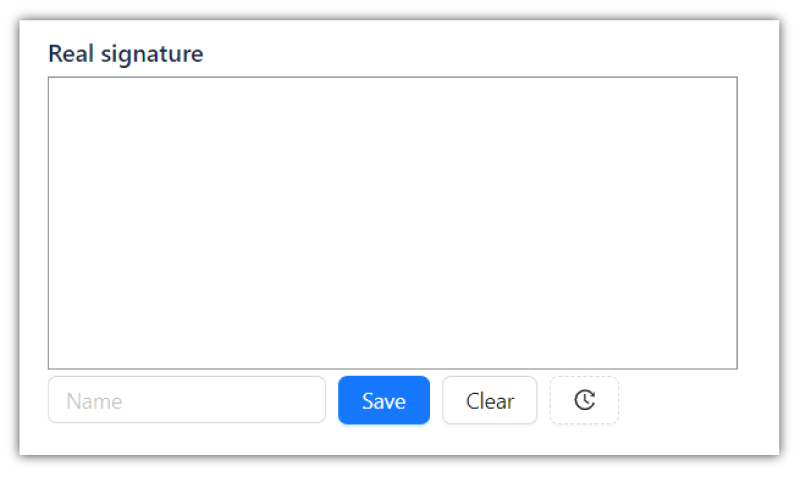Click inside the Name text box

pos(187,400)
